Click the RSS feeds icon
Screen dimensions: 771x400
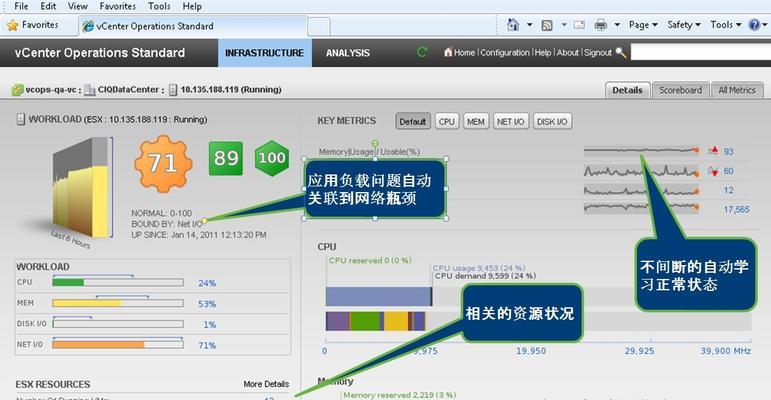point(547,25)
